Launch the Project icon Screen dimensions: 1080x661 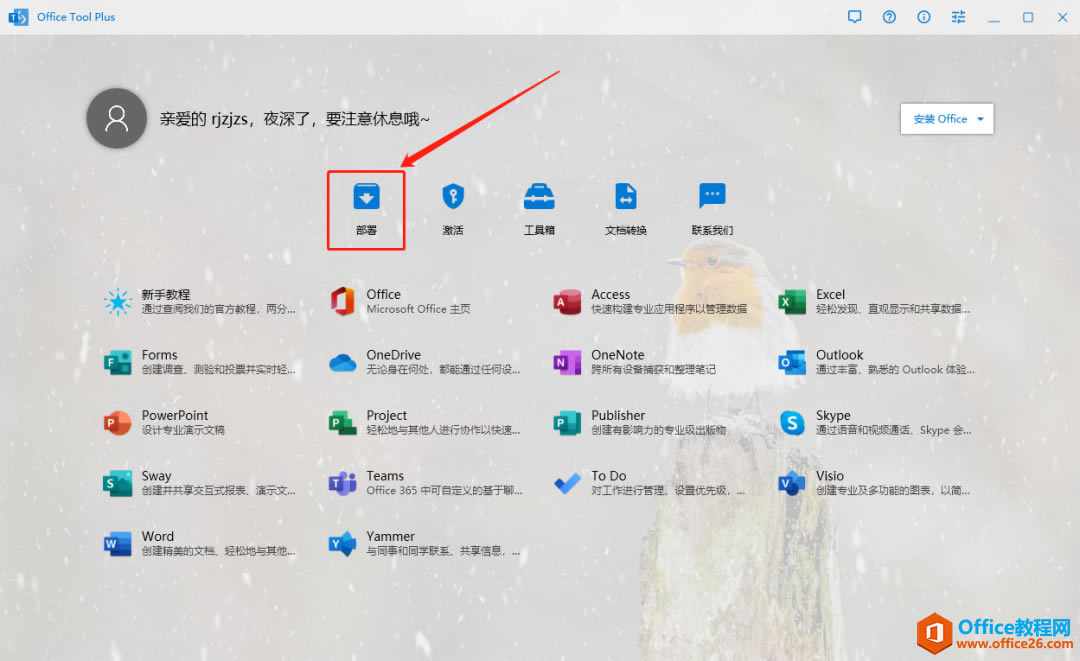click(342, 423)
